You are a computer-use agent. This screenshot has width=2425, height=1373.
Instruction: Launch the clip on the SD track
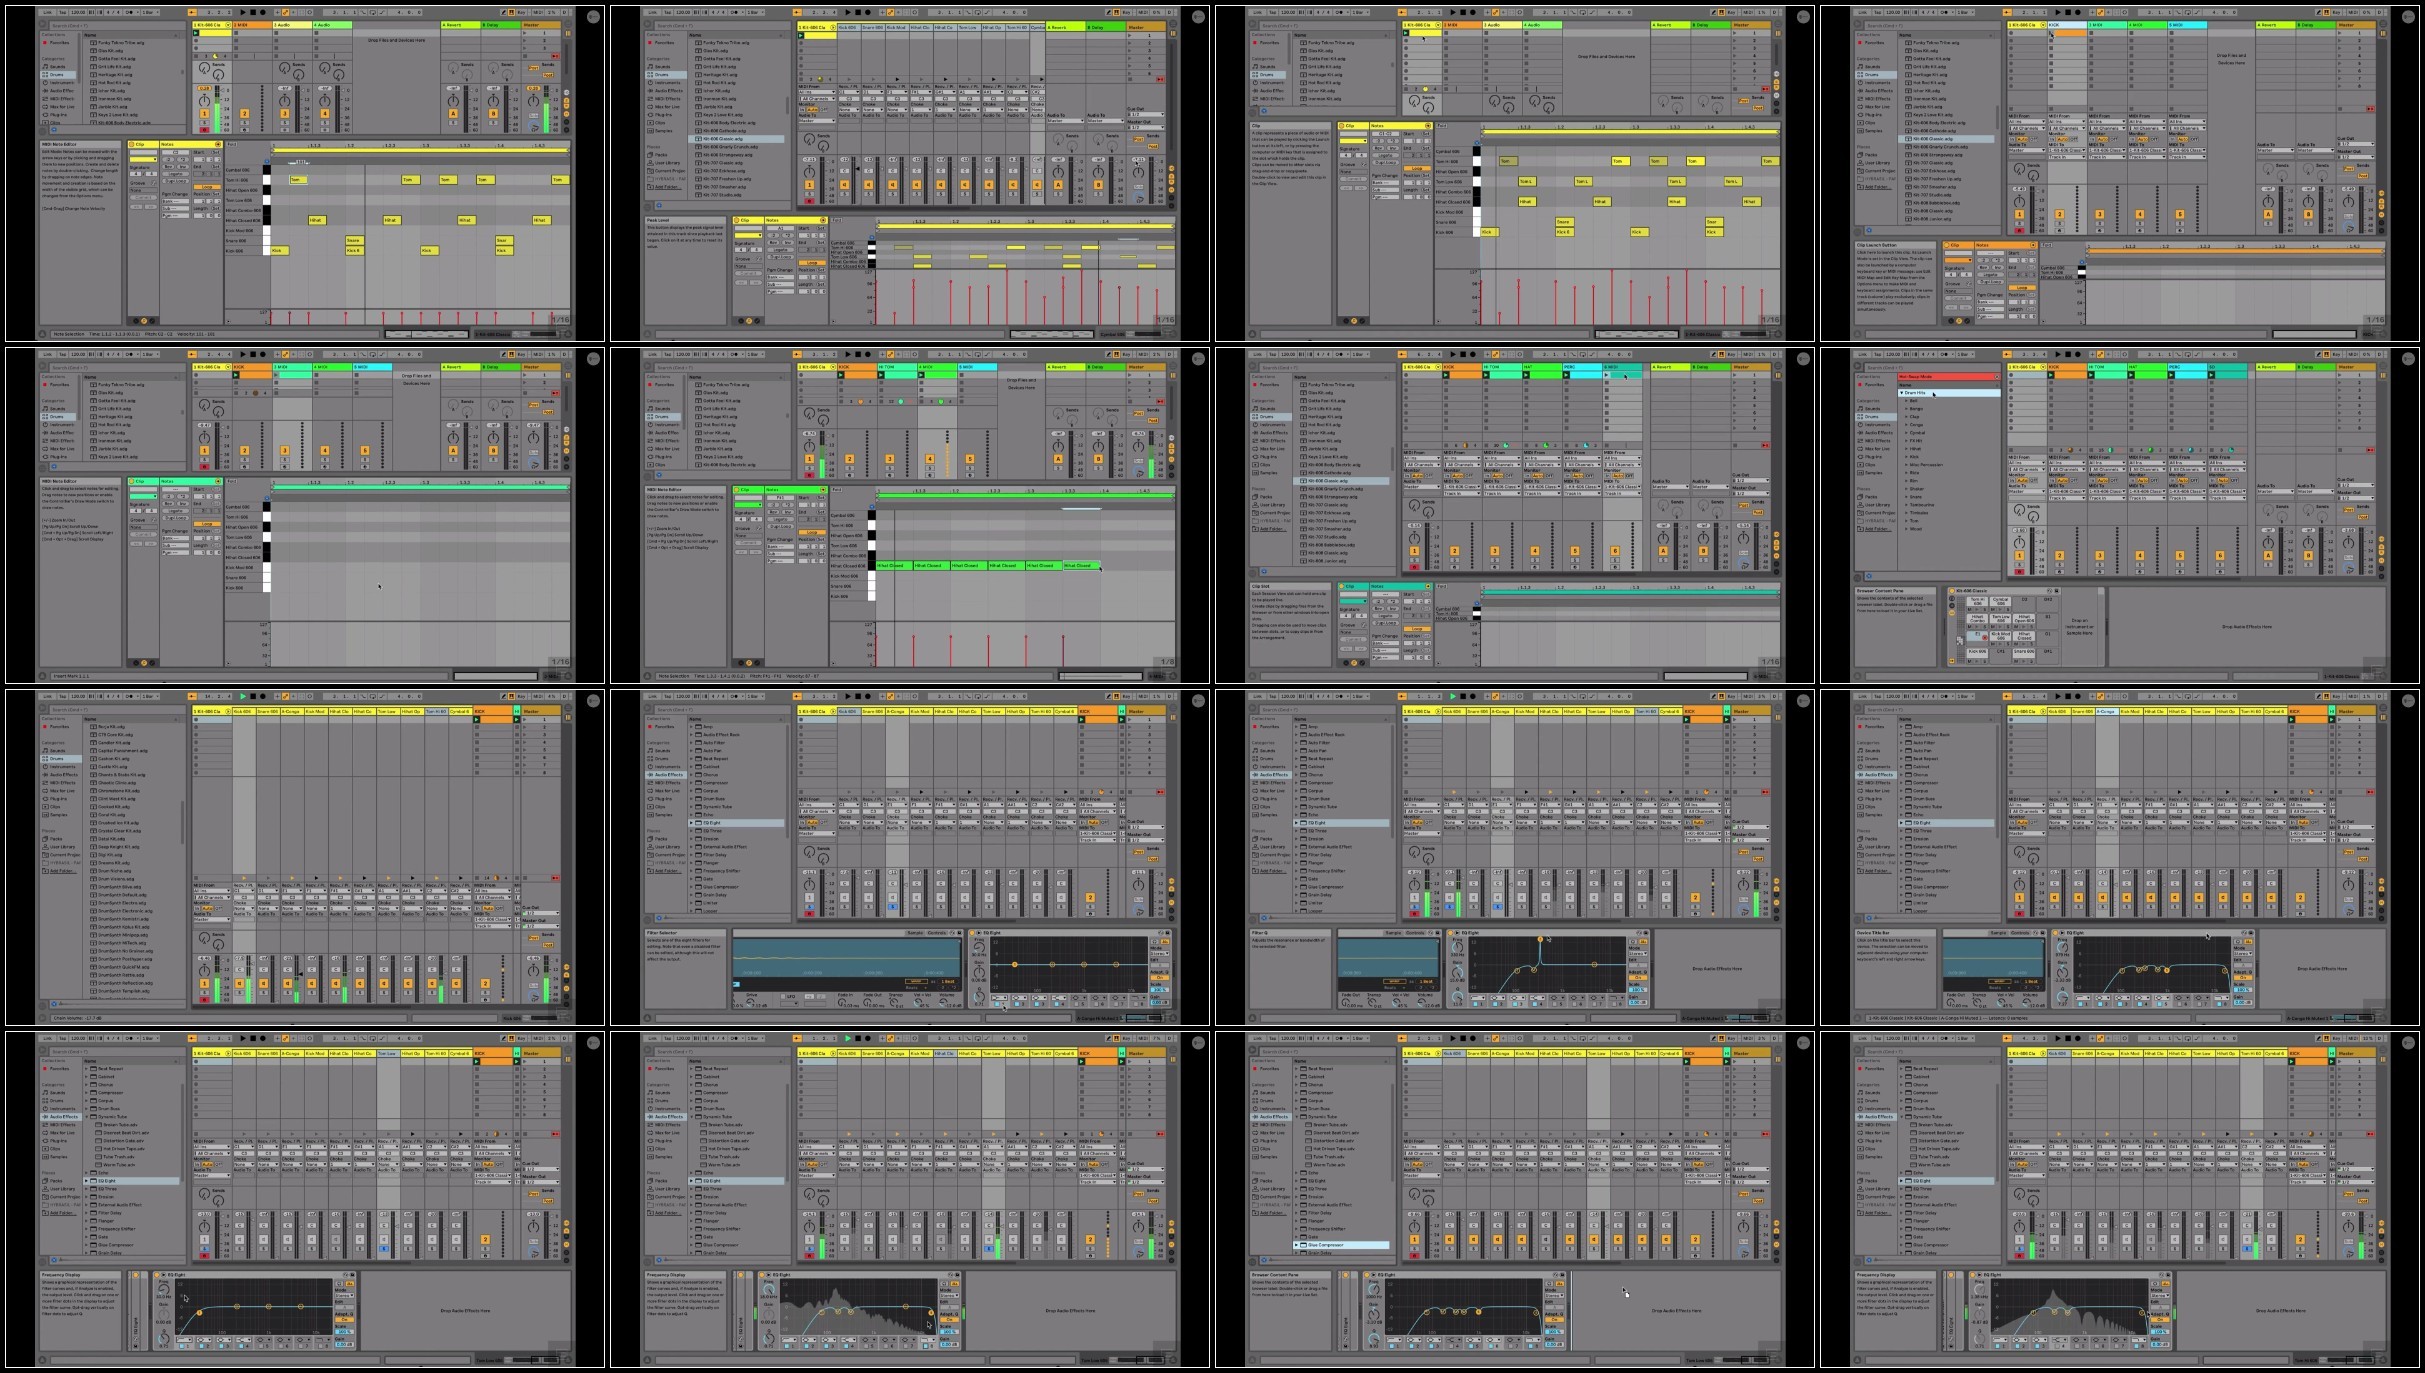tap(2211, 375)
